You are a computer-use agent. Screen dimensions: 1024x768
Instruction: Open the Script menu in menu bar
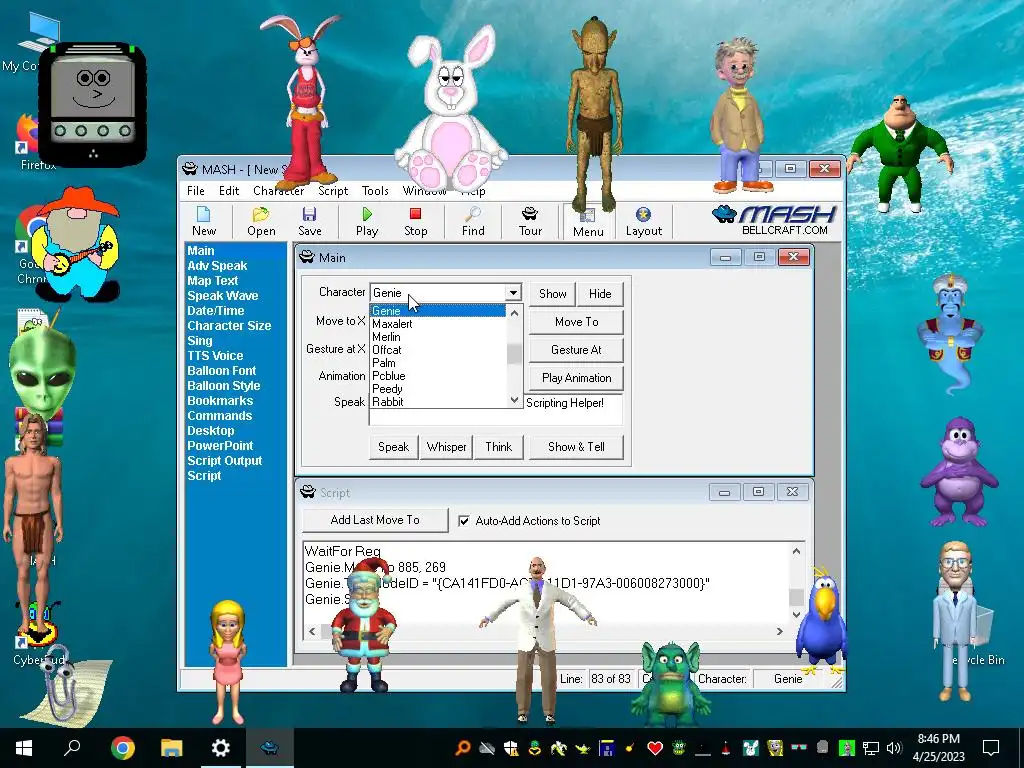click(x=333, y=191)
